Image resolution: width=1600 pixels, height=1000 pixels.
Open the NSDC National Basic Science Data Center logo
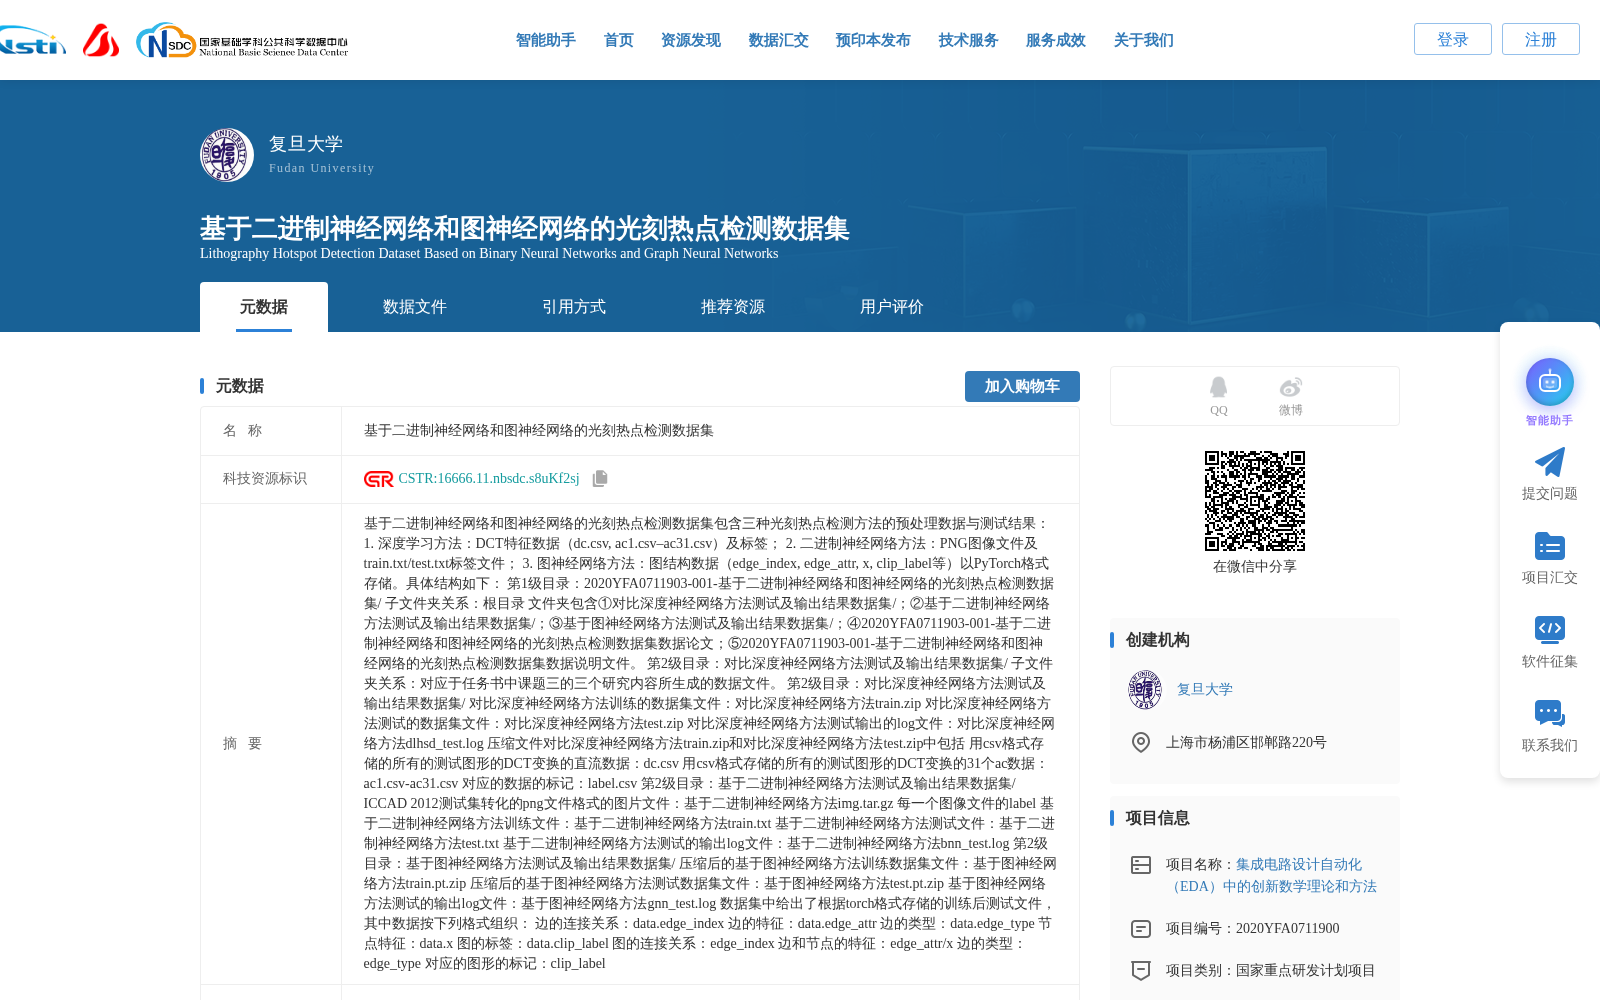tap(242, 41)
